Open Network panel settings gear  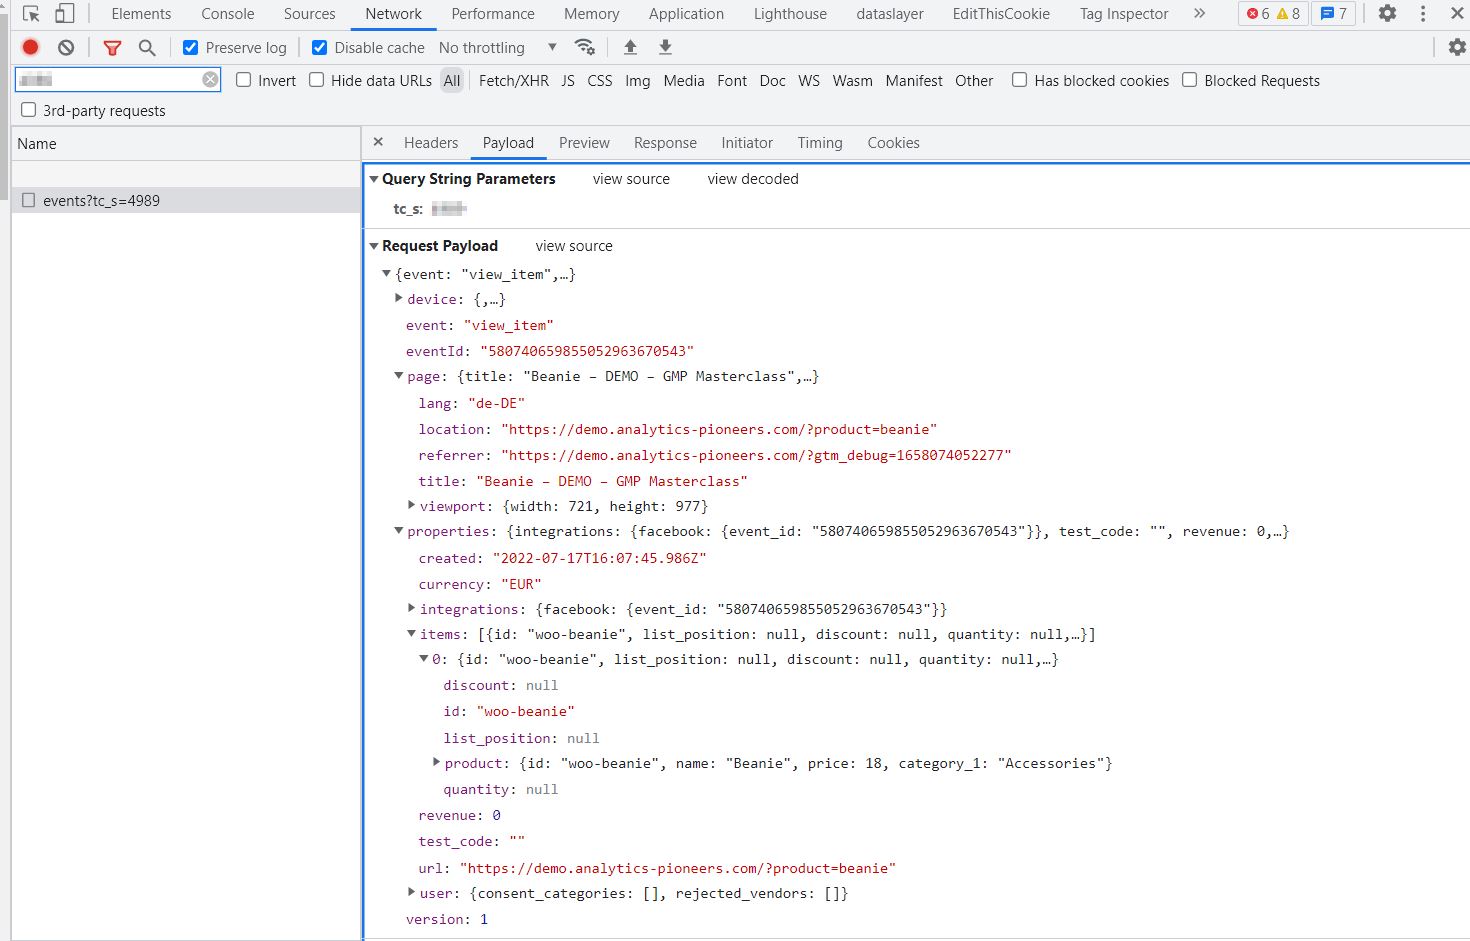1457,47
